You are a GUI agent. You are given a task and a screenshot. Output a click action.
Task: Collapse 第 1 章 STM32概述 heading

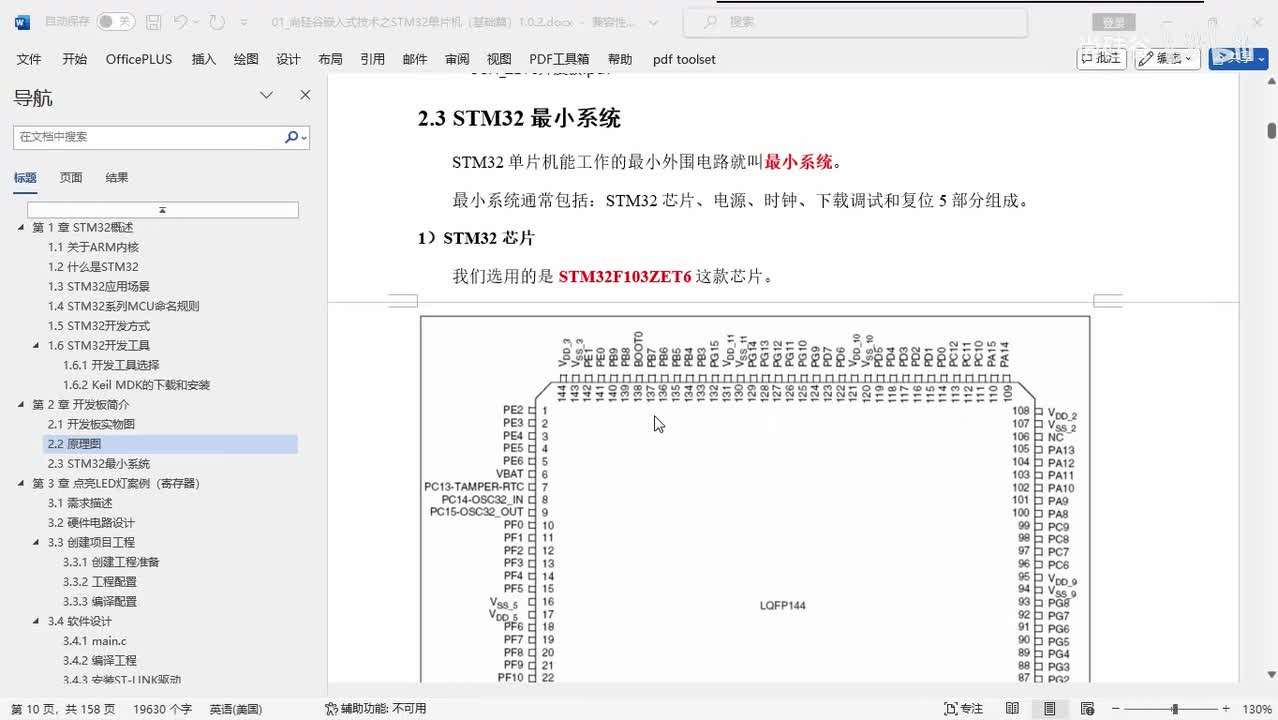point(21,228)
